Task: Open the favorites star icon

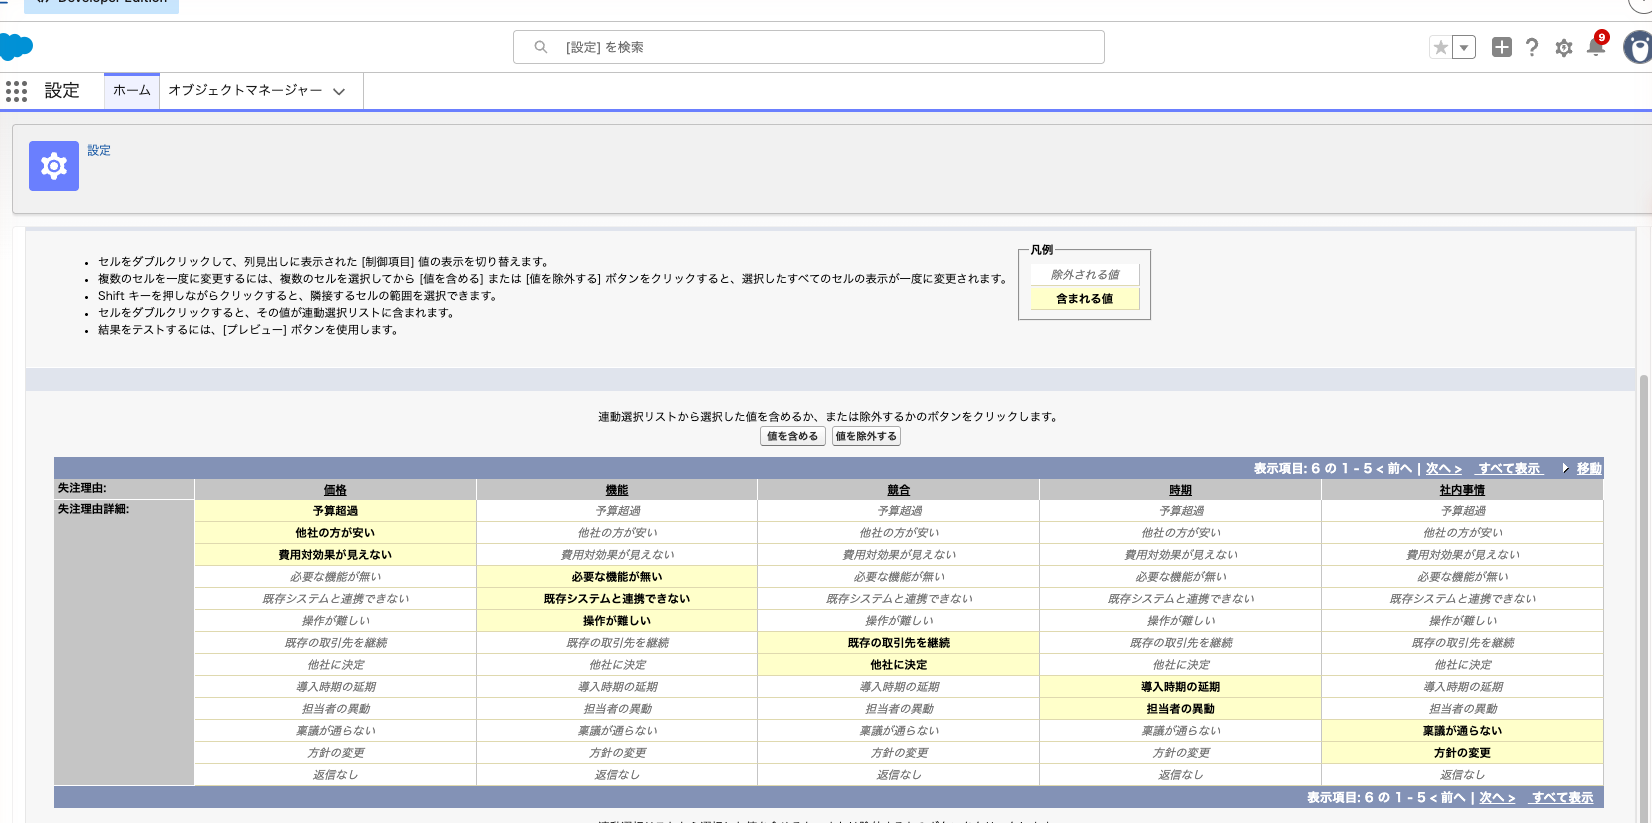Action: (x=1440, y=47)
